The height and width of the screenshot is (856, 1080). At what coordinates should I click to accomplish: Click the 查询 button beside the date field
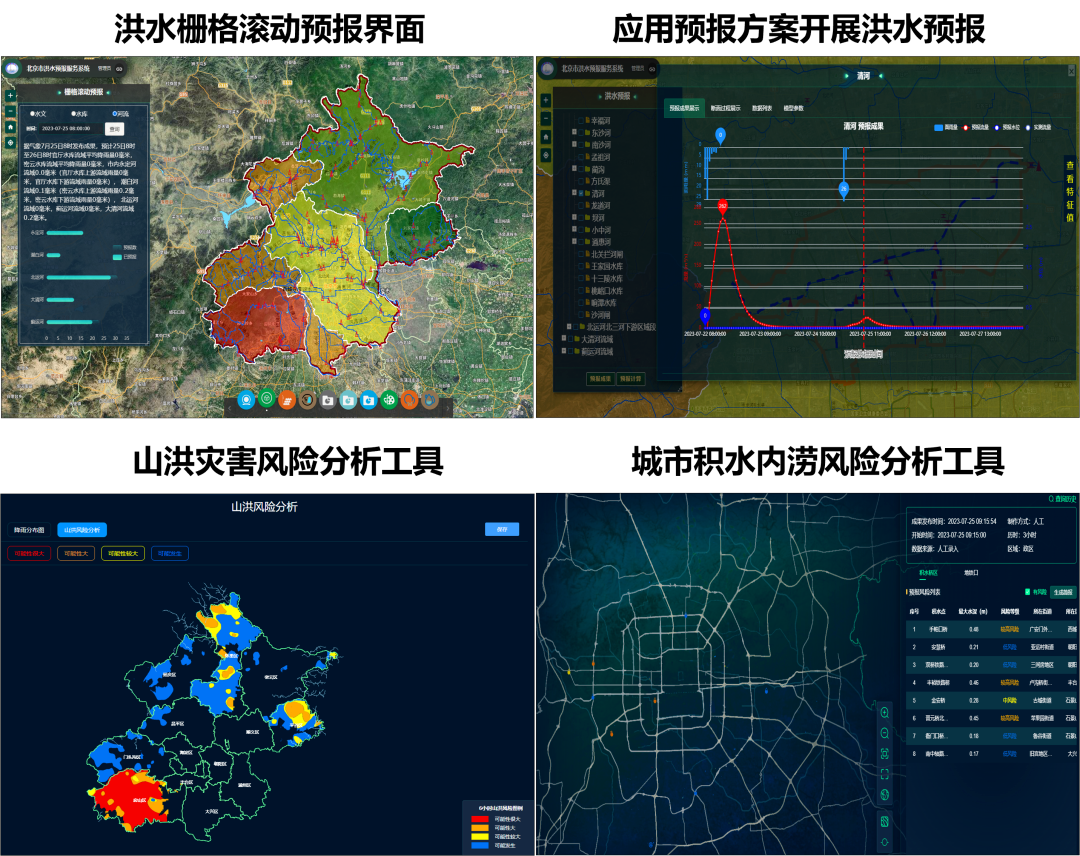point(115,128)
